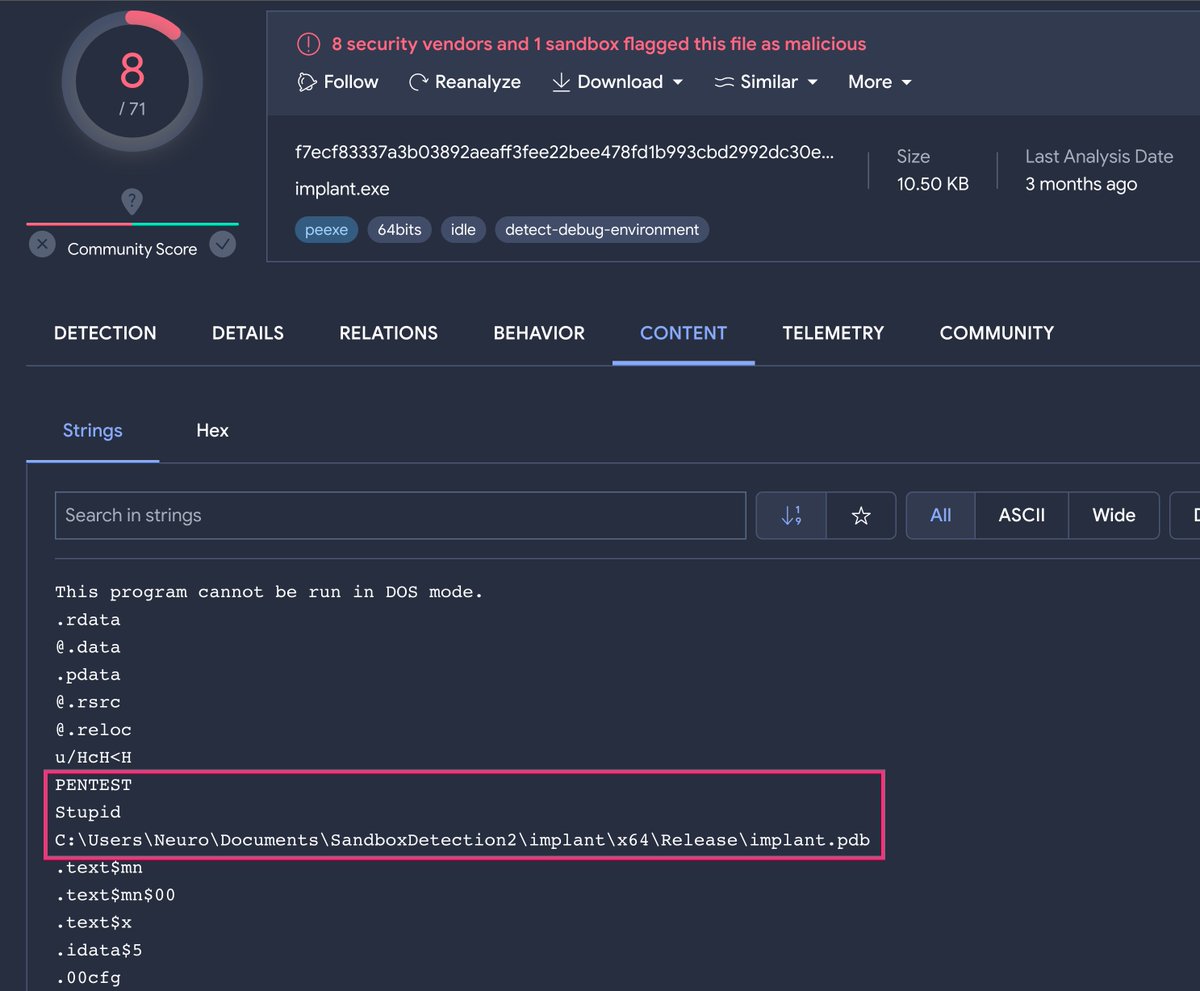This screenshot has height=991, width=1200.
Task: Click the @.reloc string line
Action: (x=93, y=730)
